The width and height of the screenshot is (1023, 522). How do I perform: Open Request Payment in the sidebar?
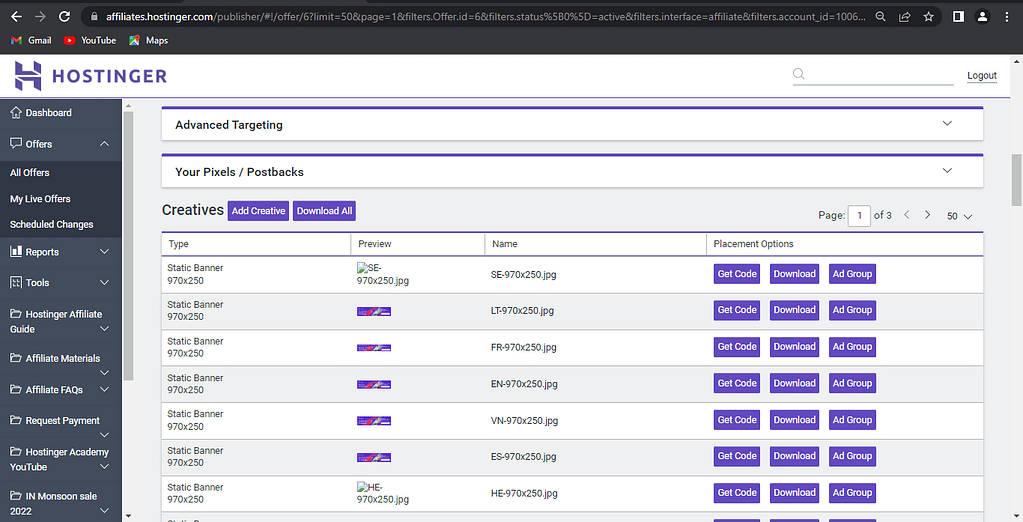63,421
